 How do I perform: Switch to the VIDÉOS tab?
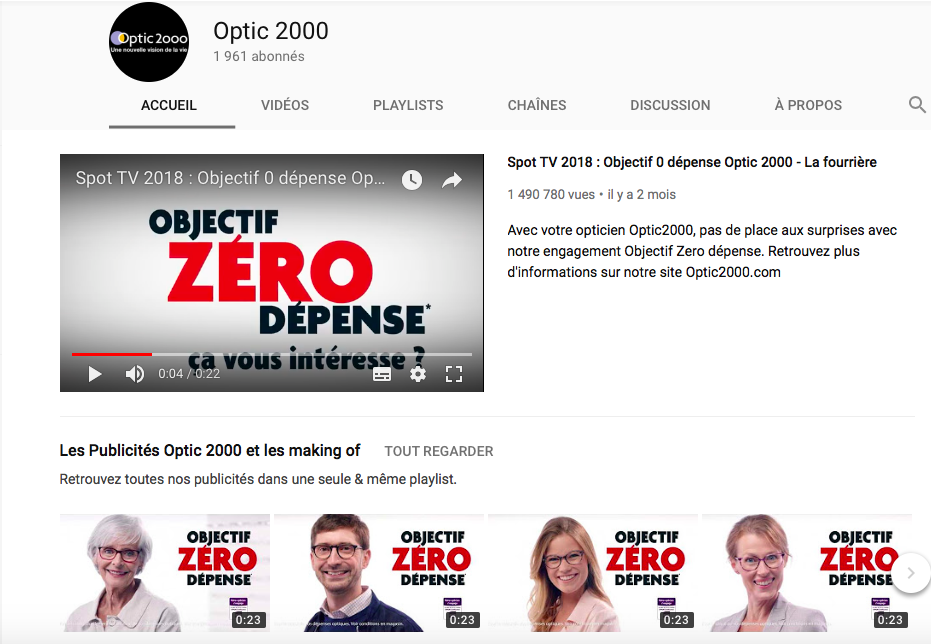pos(285,105)
